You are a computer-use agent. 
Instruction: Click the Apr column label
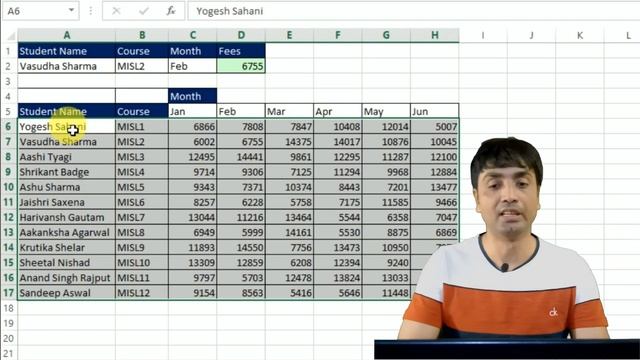coord(338,111)
